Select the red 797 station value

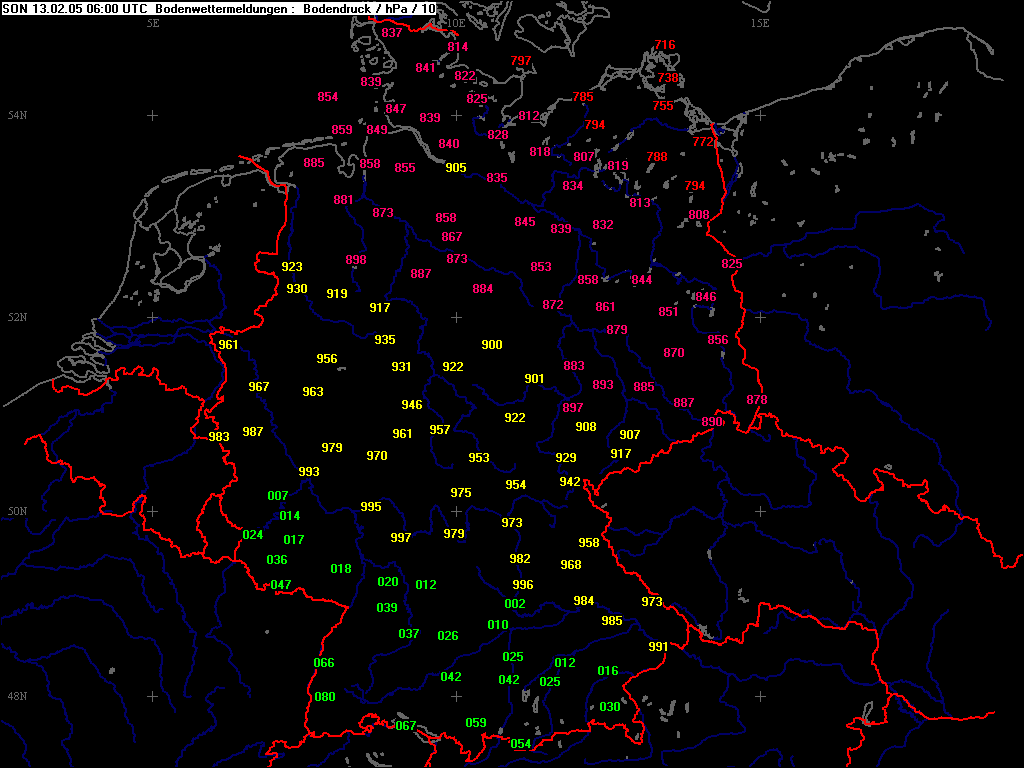click(521, 61)
